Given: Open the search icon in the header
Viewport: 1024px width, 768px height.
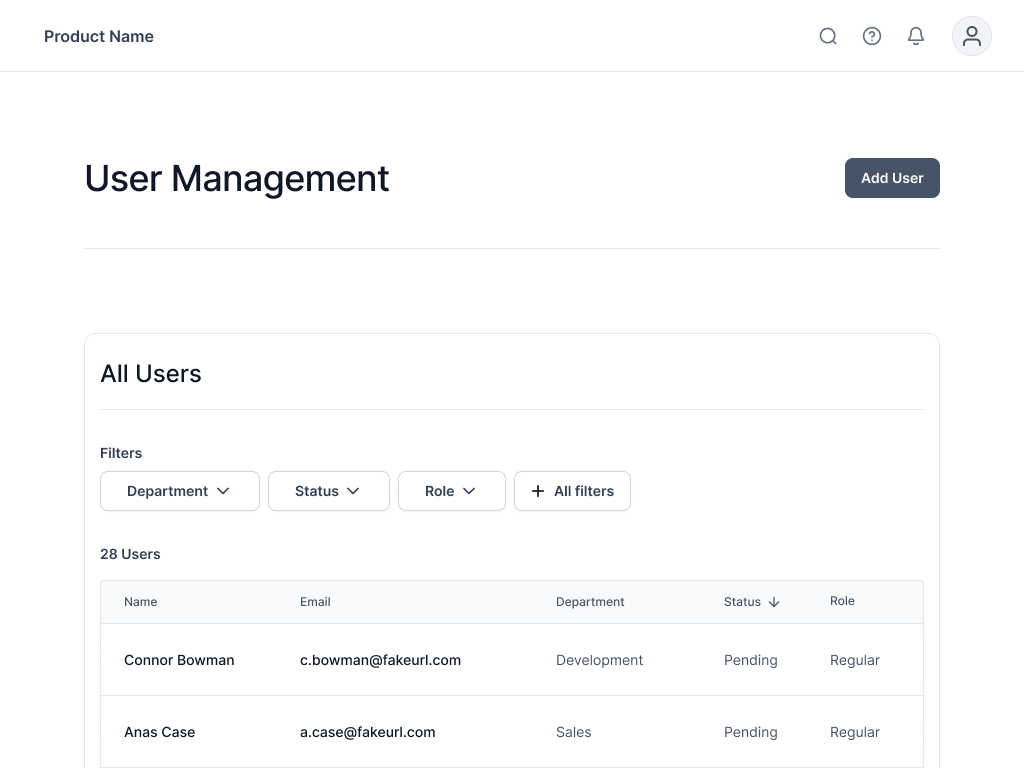Looking at the screenshot, I should 828,36.
